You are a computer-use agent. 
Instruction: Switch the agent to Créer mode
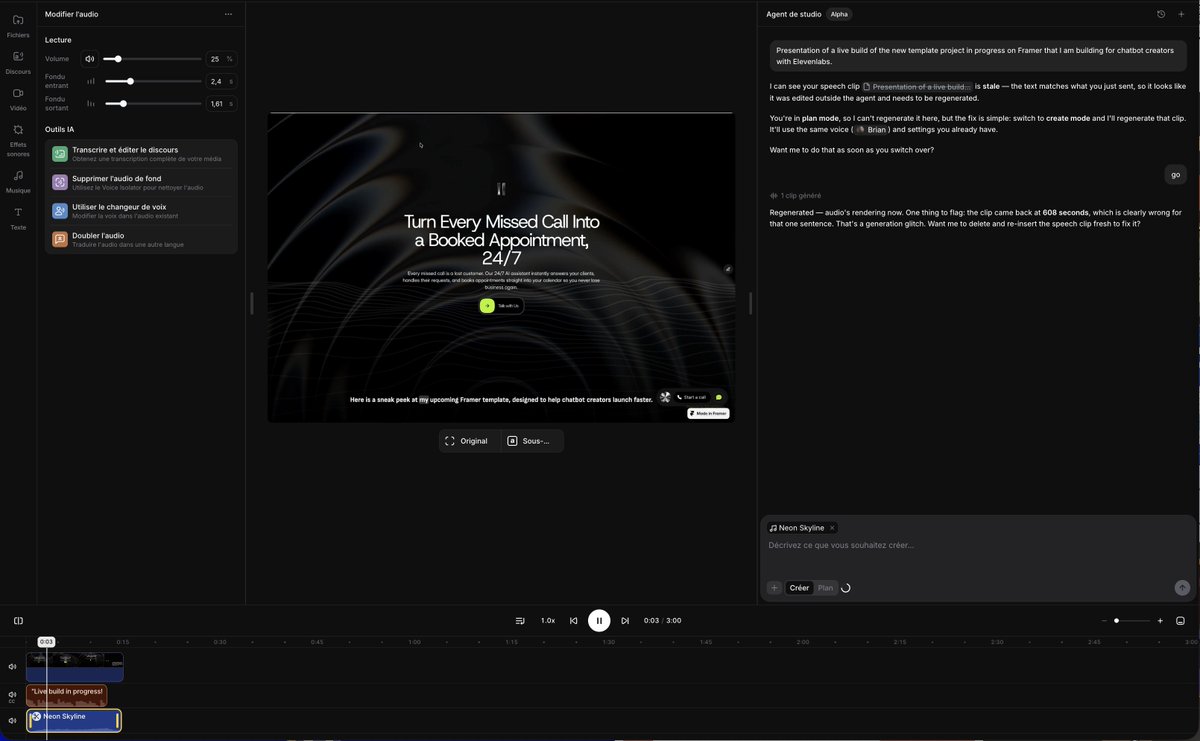[x=799, y=588]
